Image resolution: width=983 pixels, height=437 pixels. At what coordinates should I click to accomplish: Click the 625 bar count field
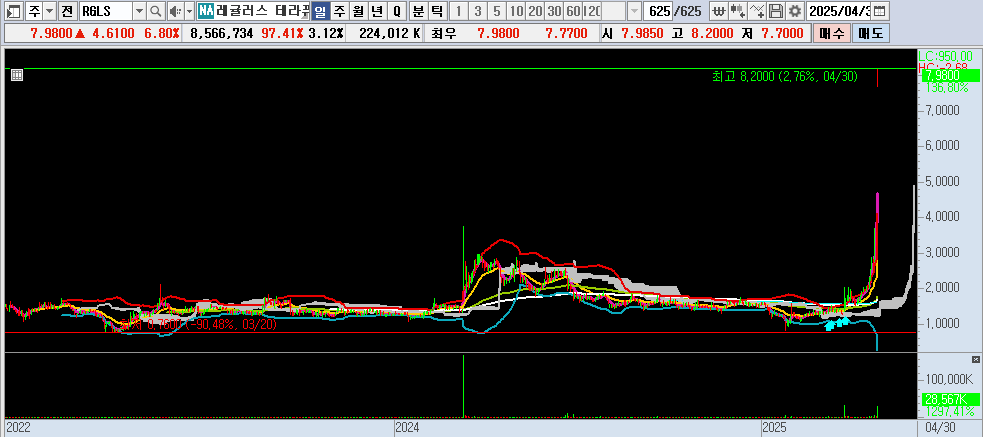click(658, 11)
